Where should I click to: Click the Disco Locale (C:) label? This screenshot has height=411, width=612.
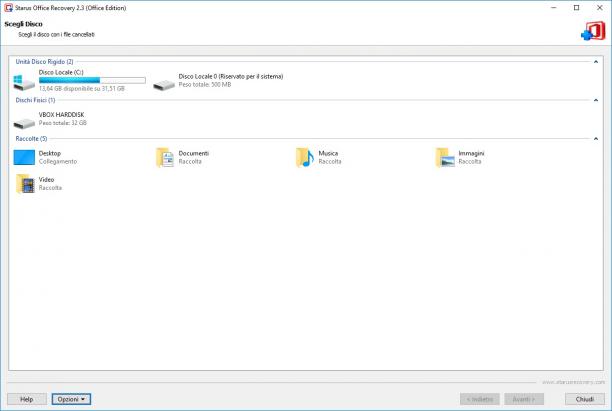click(x=61, y=72)
